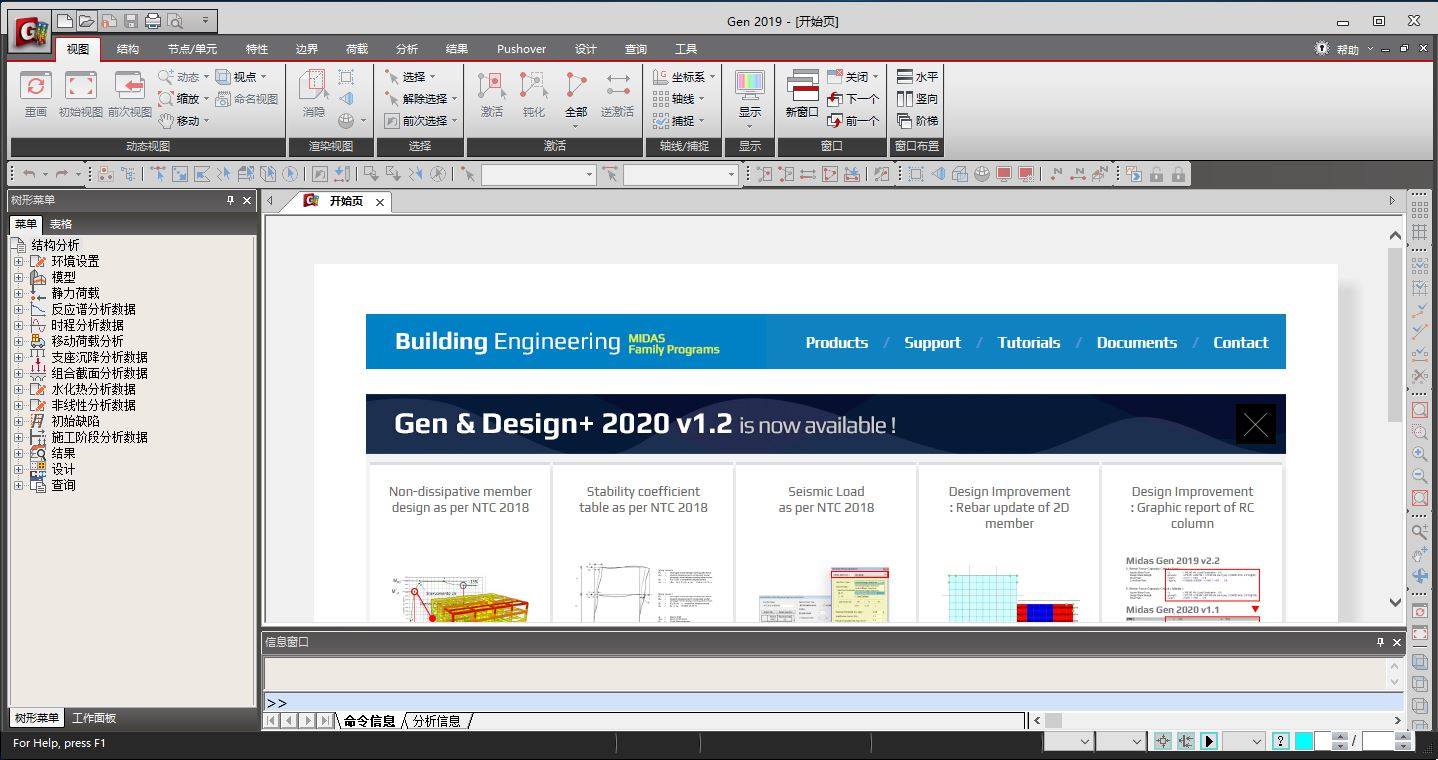
Task: Click the 初始视图 initial view icon
Action: 80,86
